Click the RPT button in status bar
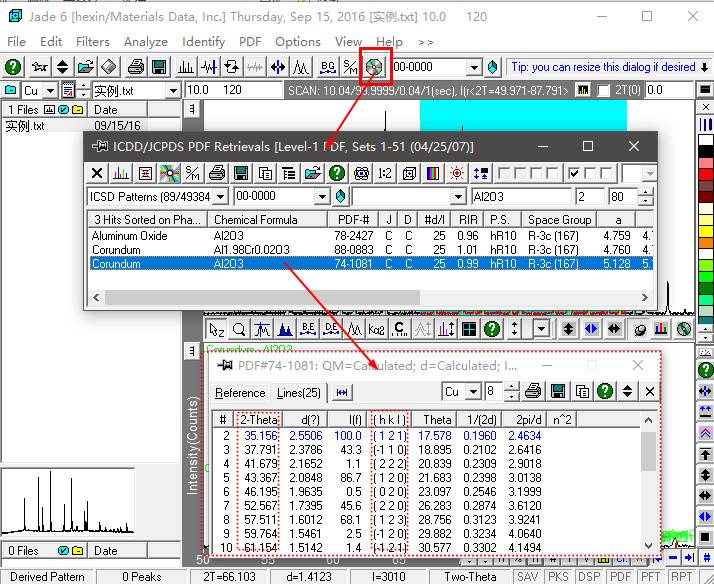Screen dimensions: 714x584 682,576
